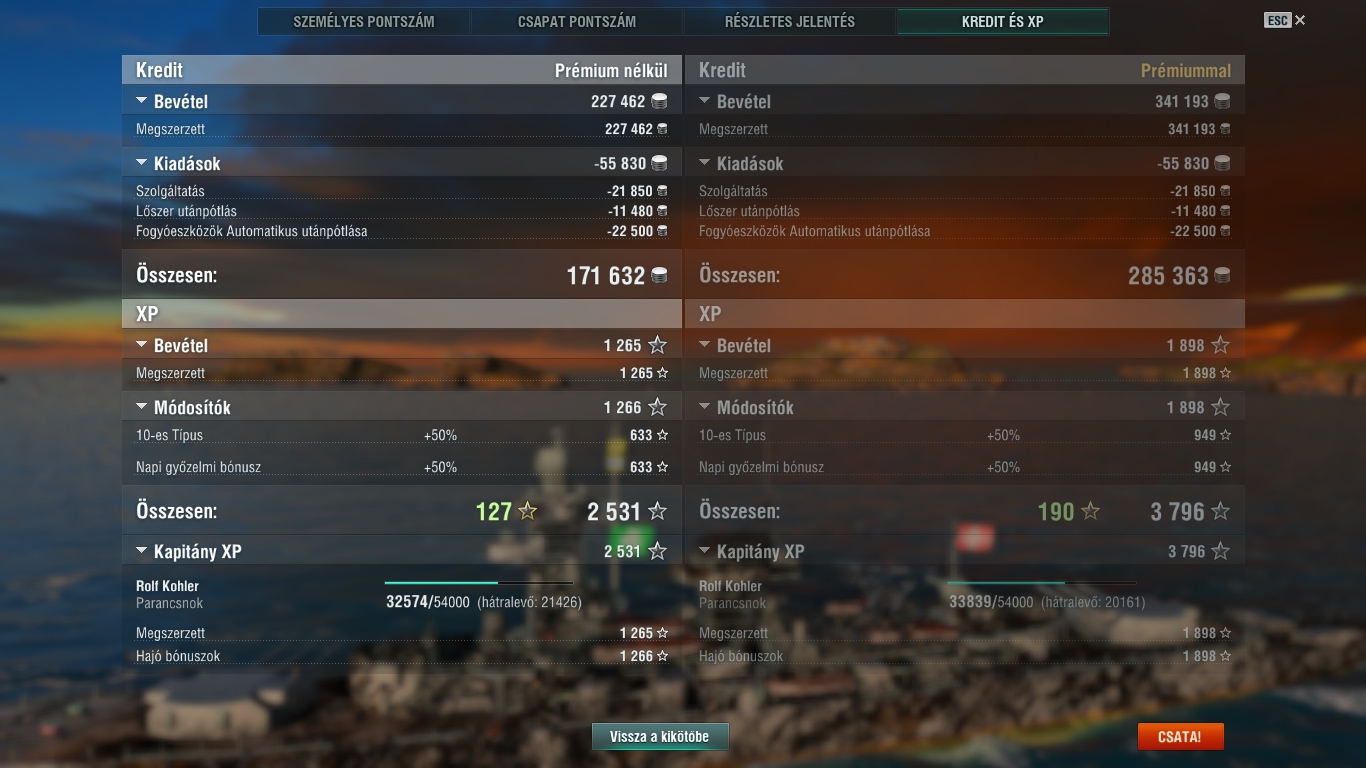Click Rolf Kohler's commander XP progress bar
Screen dimensions: 1366x768
tap(479, 582)
